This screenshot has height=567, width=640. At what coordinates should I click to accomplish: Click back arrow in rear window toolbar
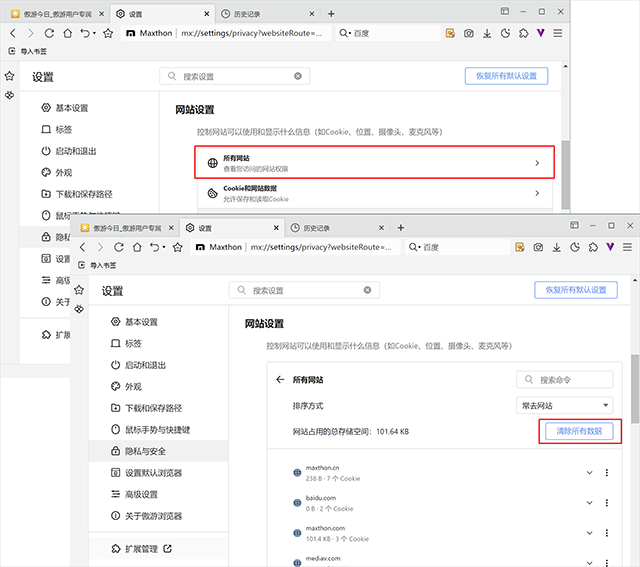tap(13, 33)
